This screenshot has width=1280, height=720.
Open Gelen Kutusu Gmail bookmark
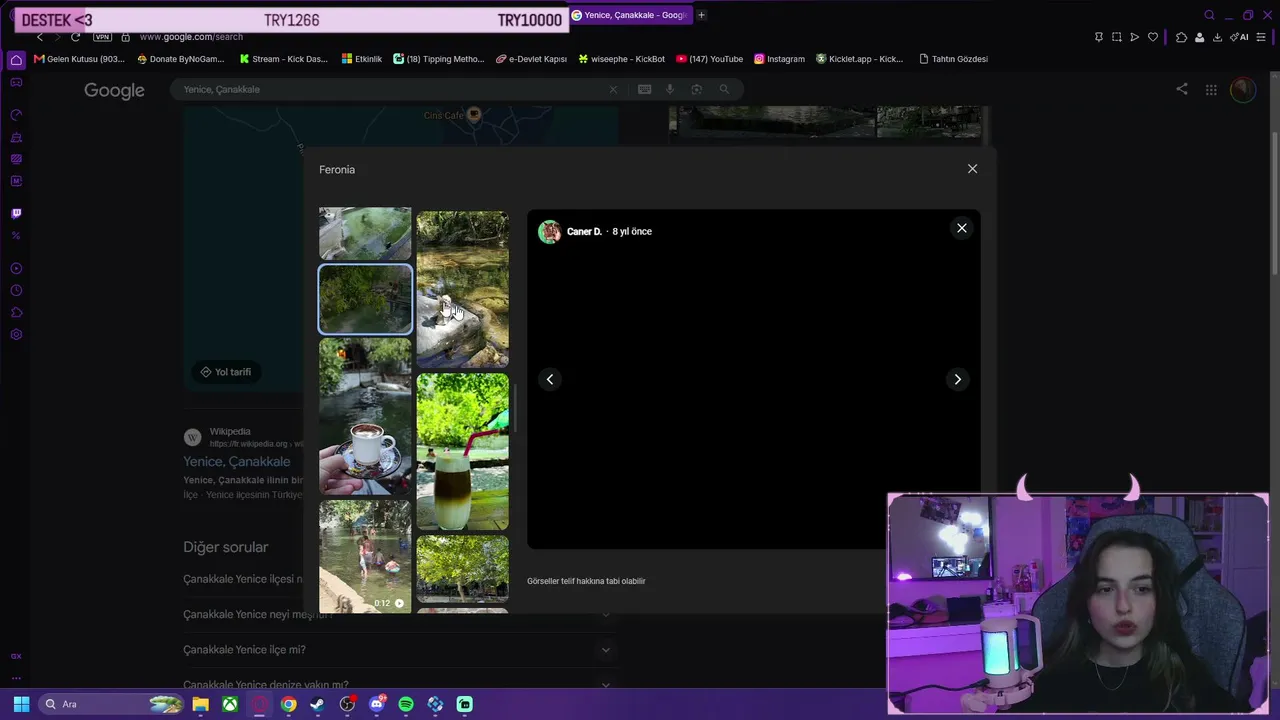pyautogui.click(x=79, y=59)
